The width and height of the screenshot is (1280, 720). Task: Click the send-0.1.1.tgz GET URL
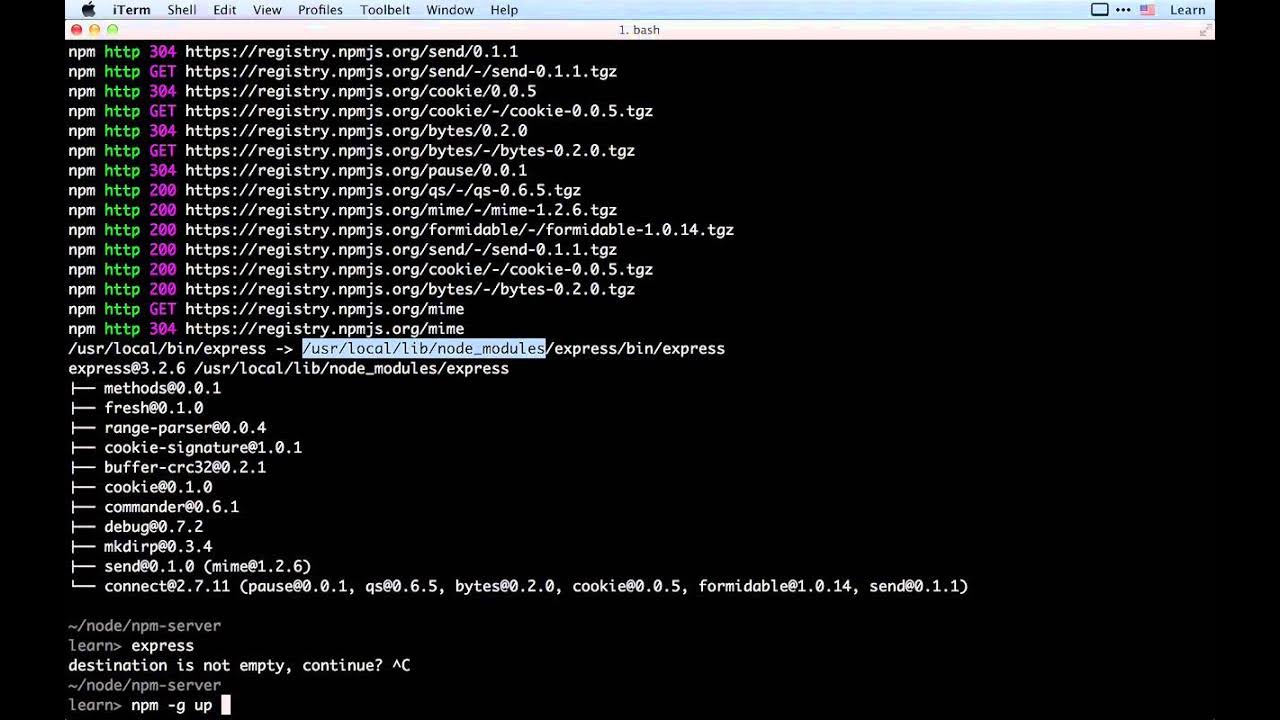click(x=401, y=72)
